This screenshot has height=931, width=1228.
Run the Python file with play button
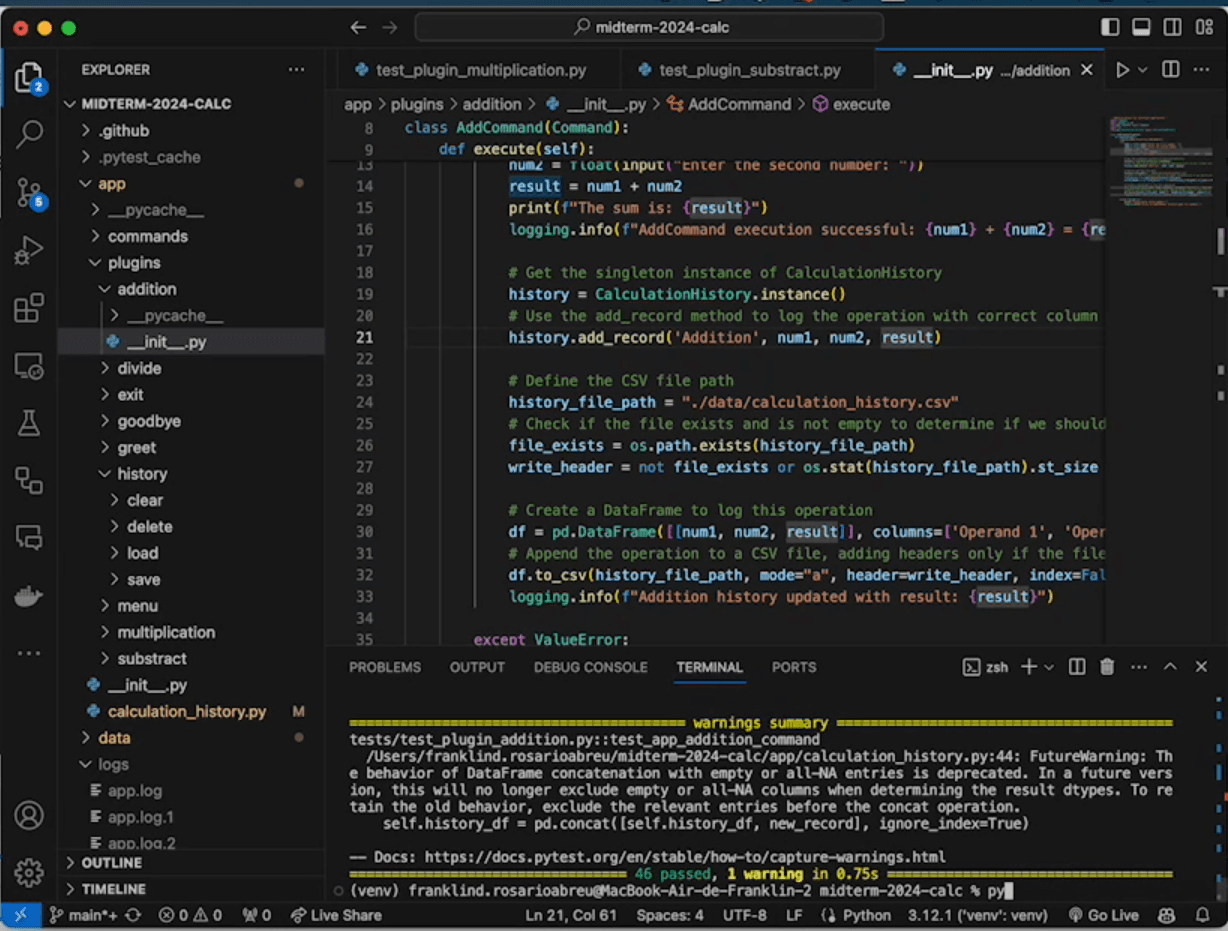pos(1122,70)
